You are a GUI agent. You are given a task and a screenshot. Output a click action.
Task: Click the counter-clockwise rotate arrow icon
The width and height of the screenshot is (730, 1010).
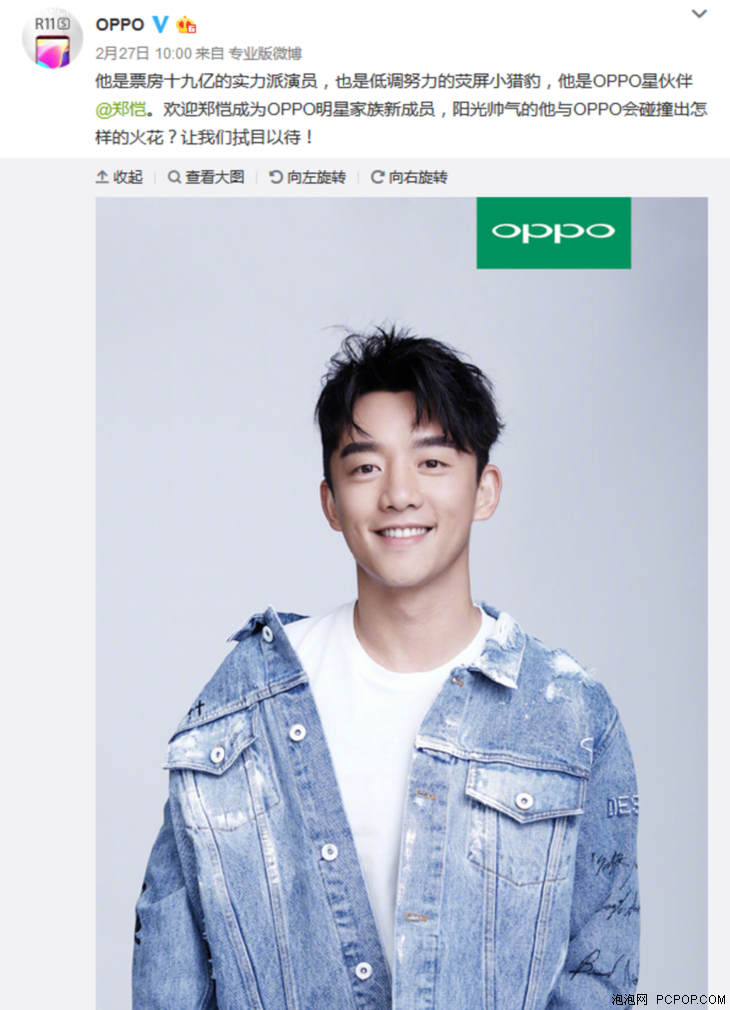[x=276, y=177]
